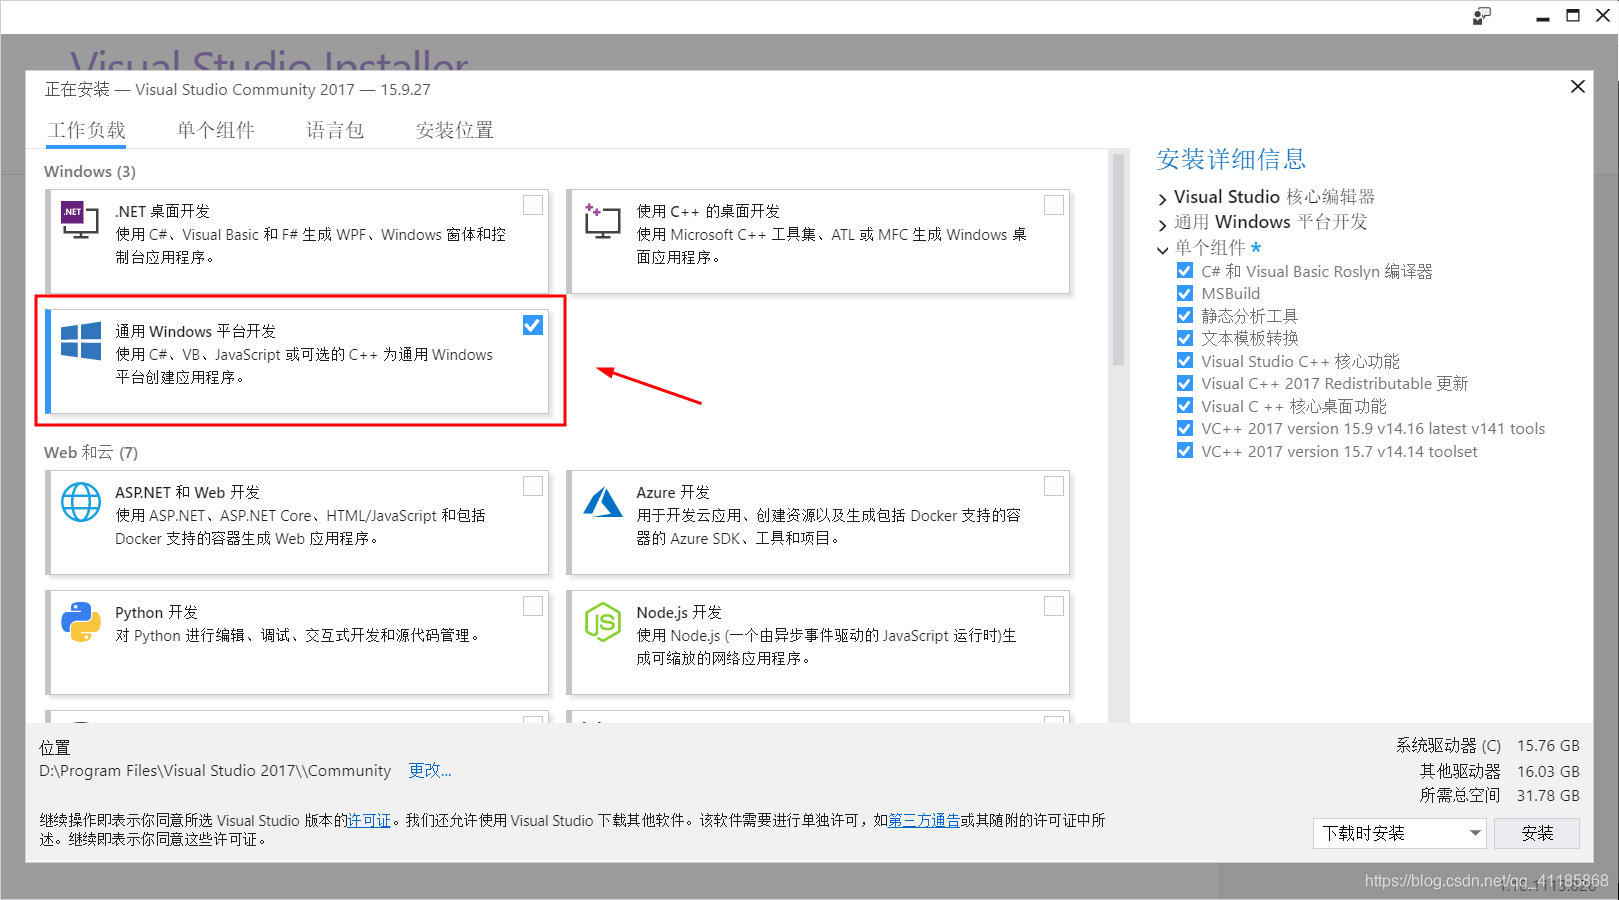This screenshot has height=900, width=1619.
Task: Switch to 单个组件 tab
Action: pyautogui.click(x=216, y=130)
